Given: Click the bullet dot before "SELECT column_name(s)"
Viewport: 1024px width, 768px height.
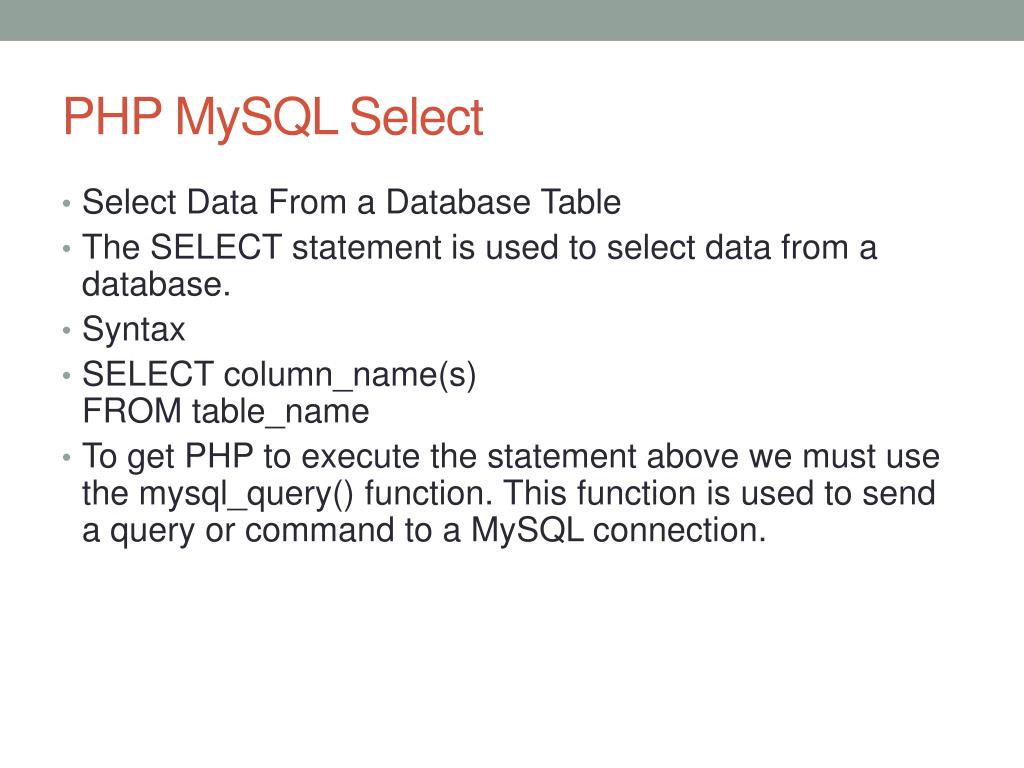Looking at the screenshot, I should (x=65, y=377).
